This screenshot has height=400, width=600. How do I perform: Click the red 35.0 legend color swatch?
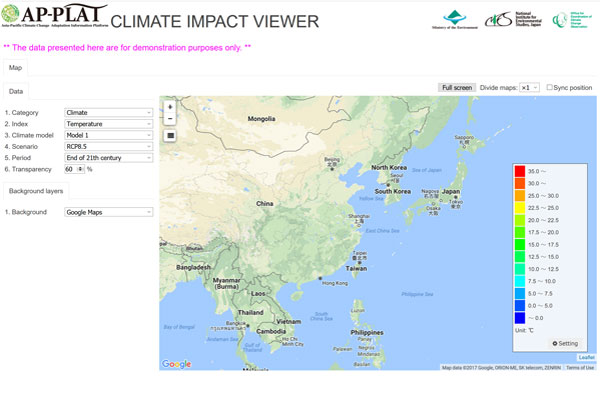point(520,171)
